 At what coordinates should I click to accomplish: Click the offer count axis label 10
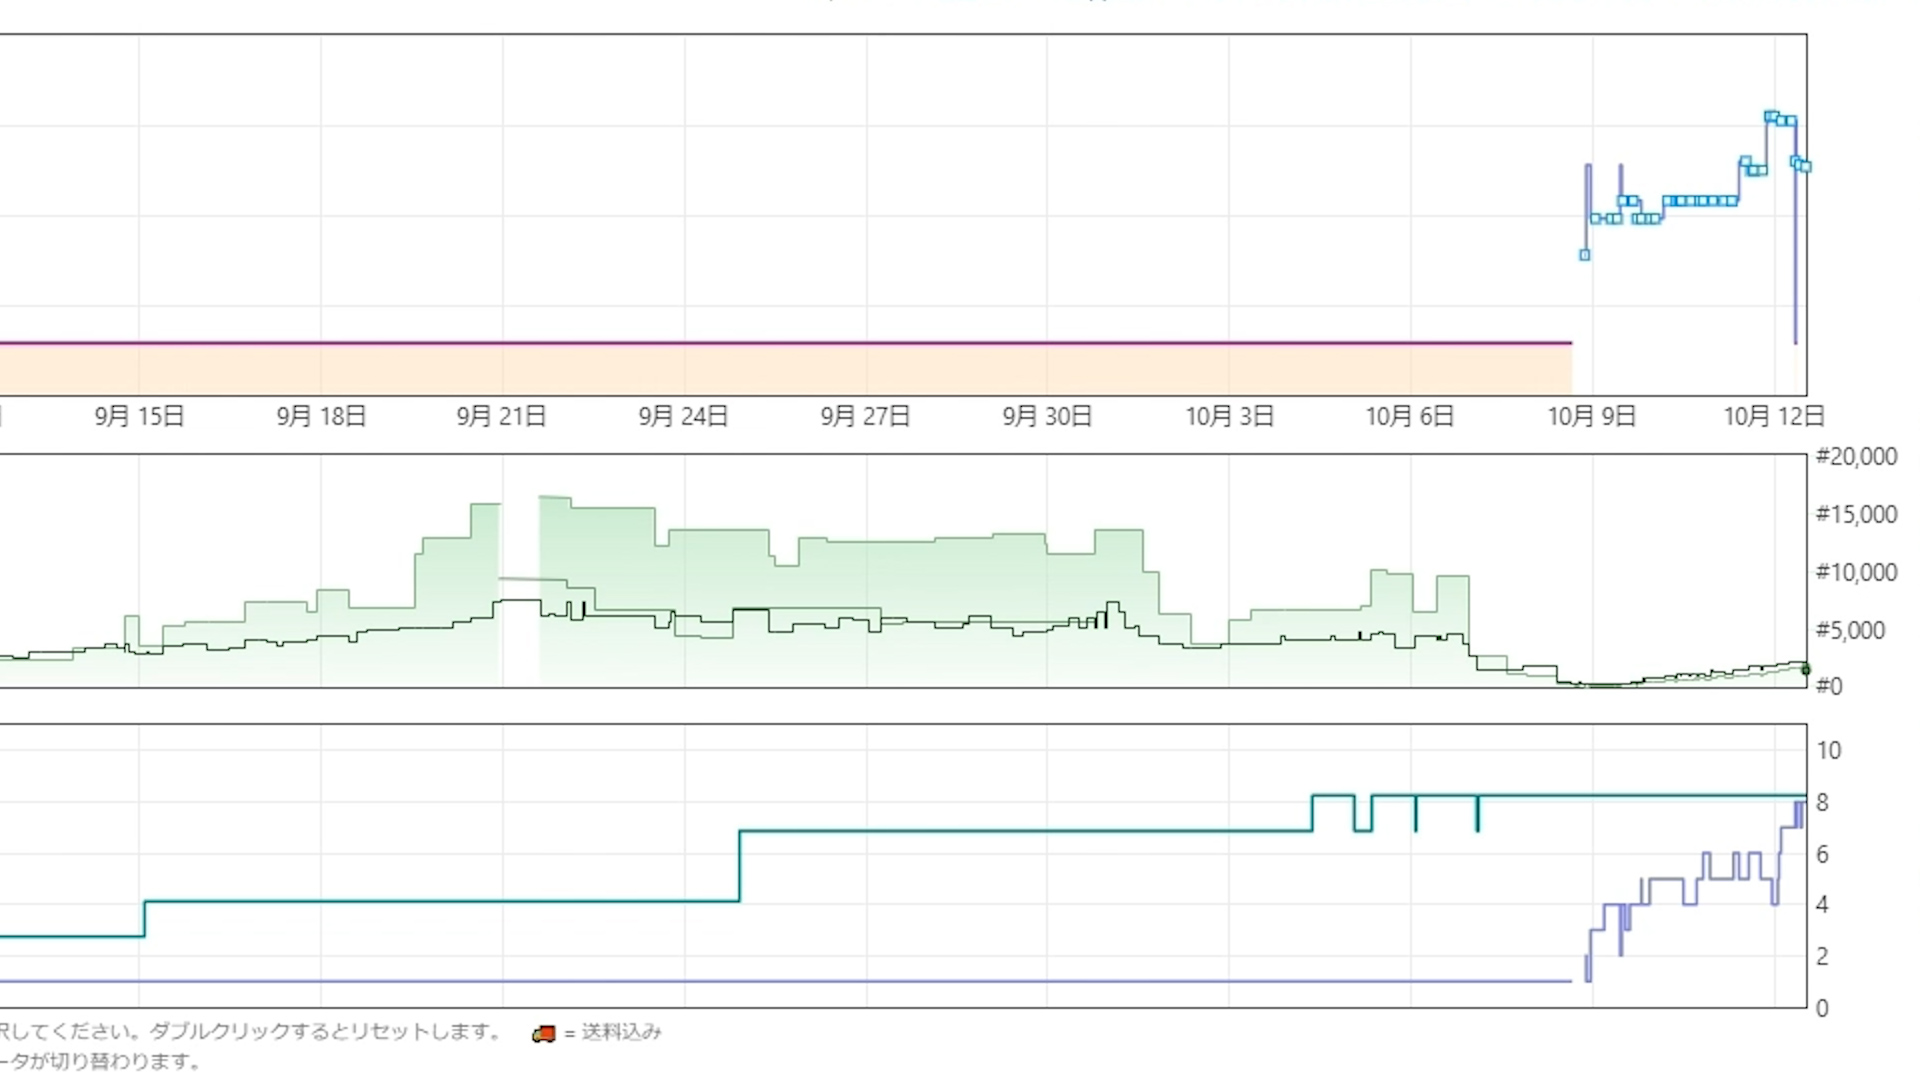coord(1828,751)
